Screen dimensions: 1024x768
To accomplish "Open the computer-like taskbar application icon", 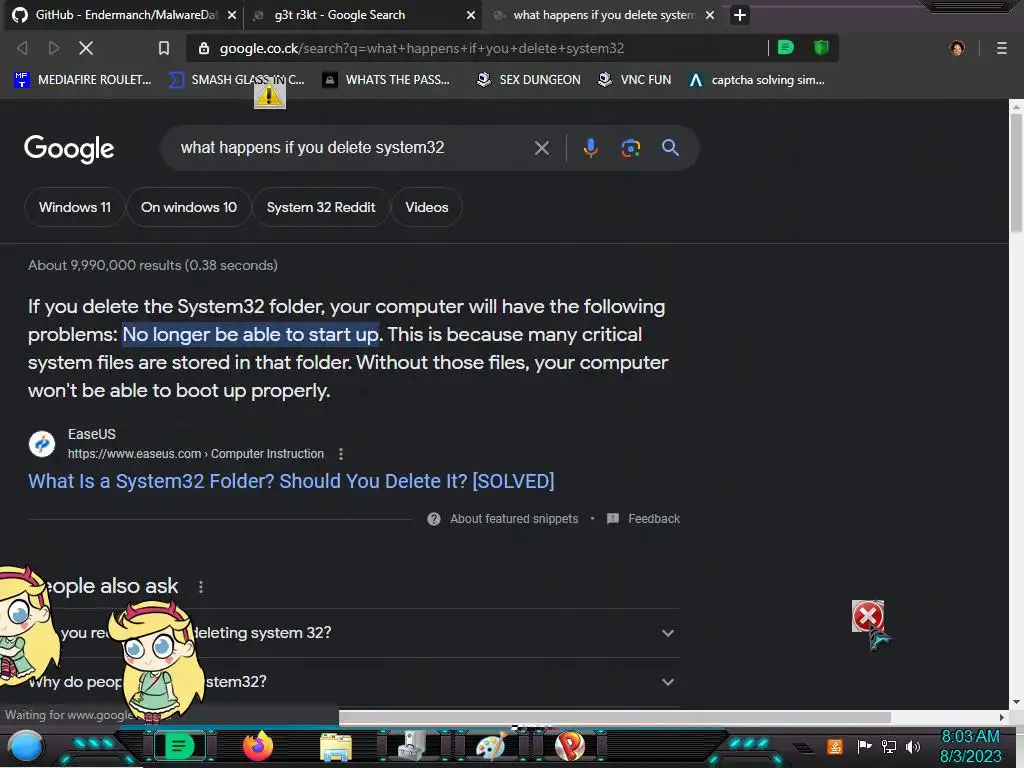I will 412,746.
